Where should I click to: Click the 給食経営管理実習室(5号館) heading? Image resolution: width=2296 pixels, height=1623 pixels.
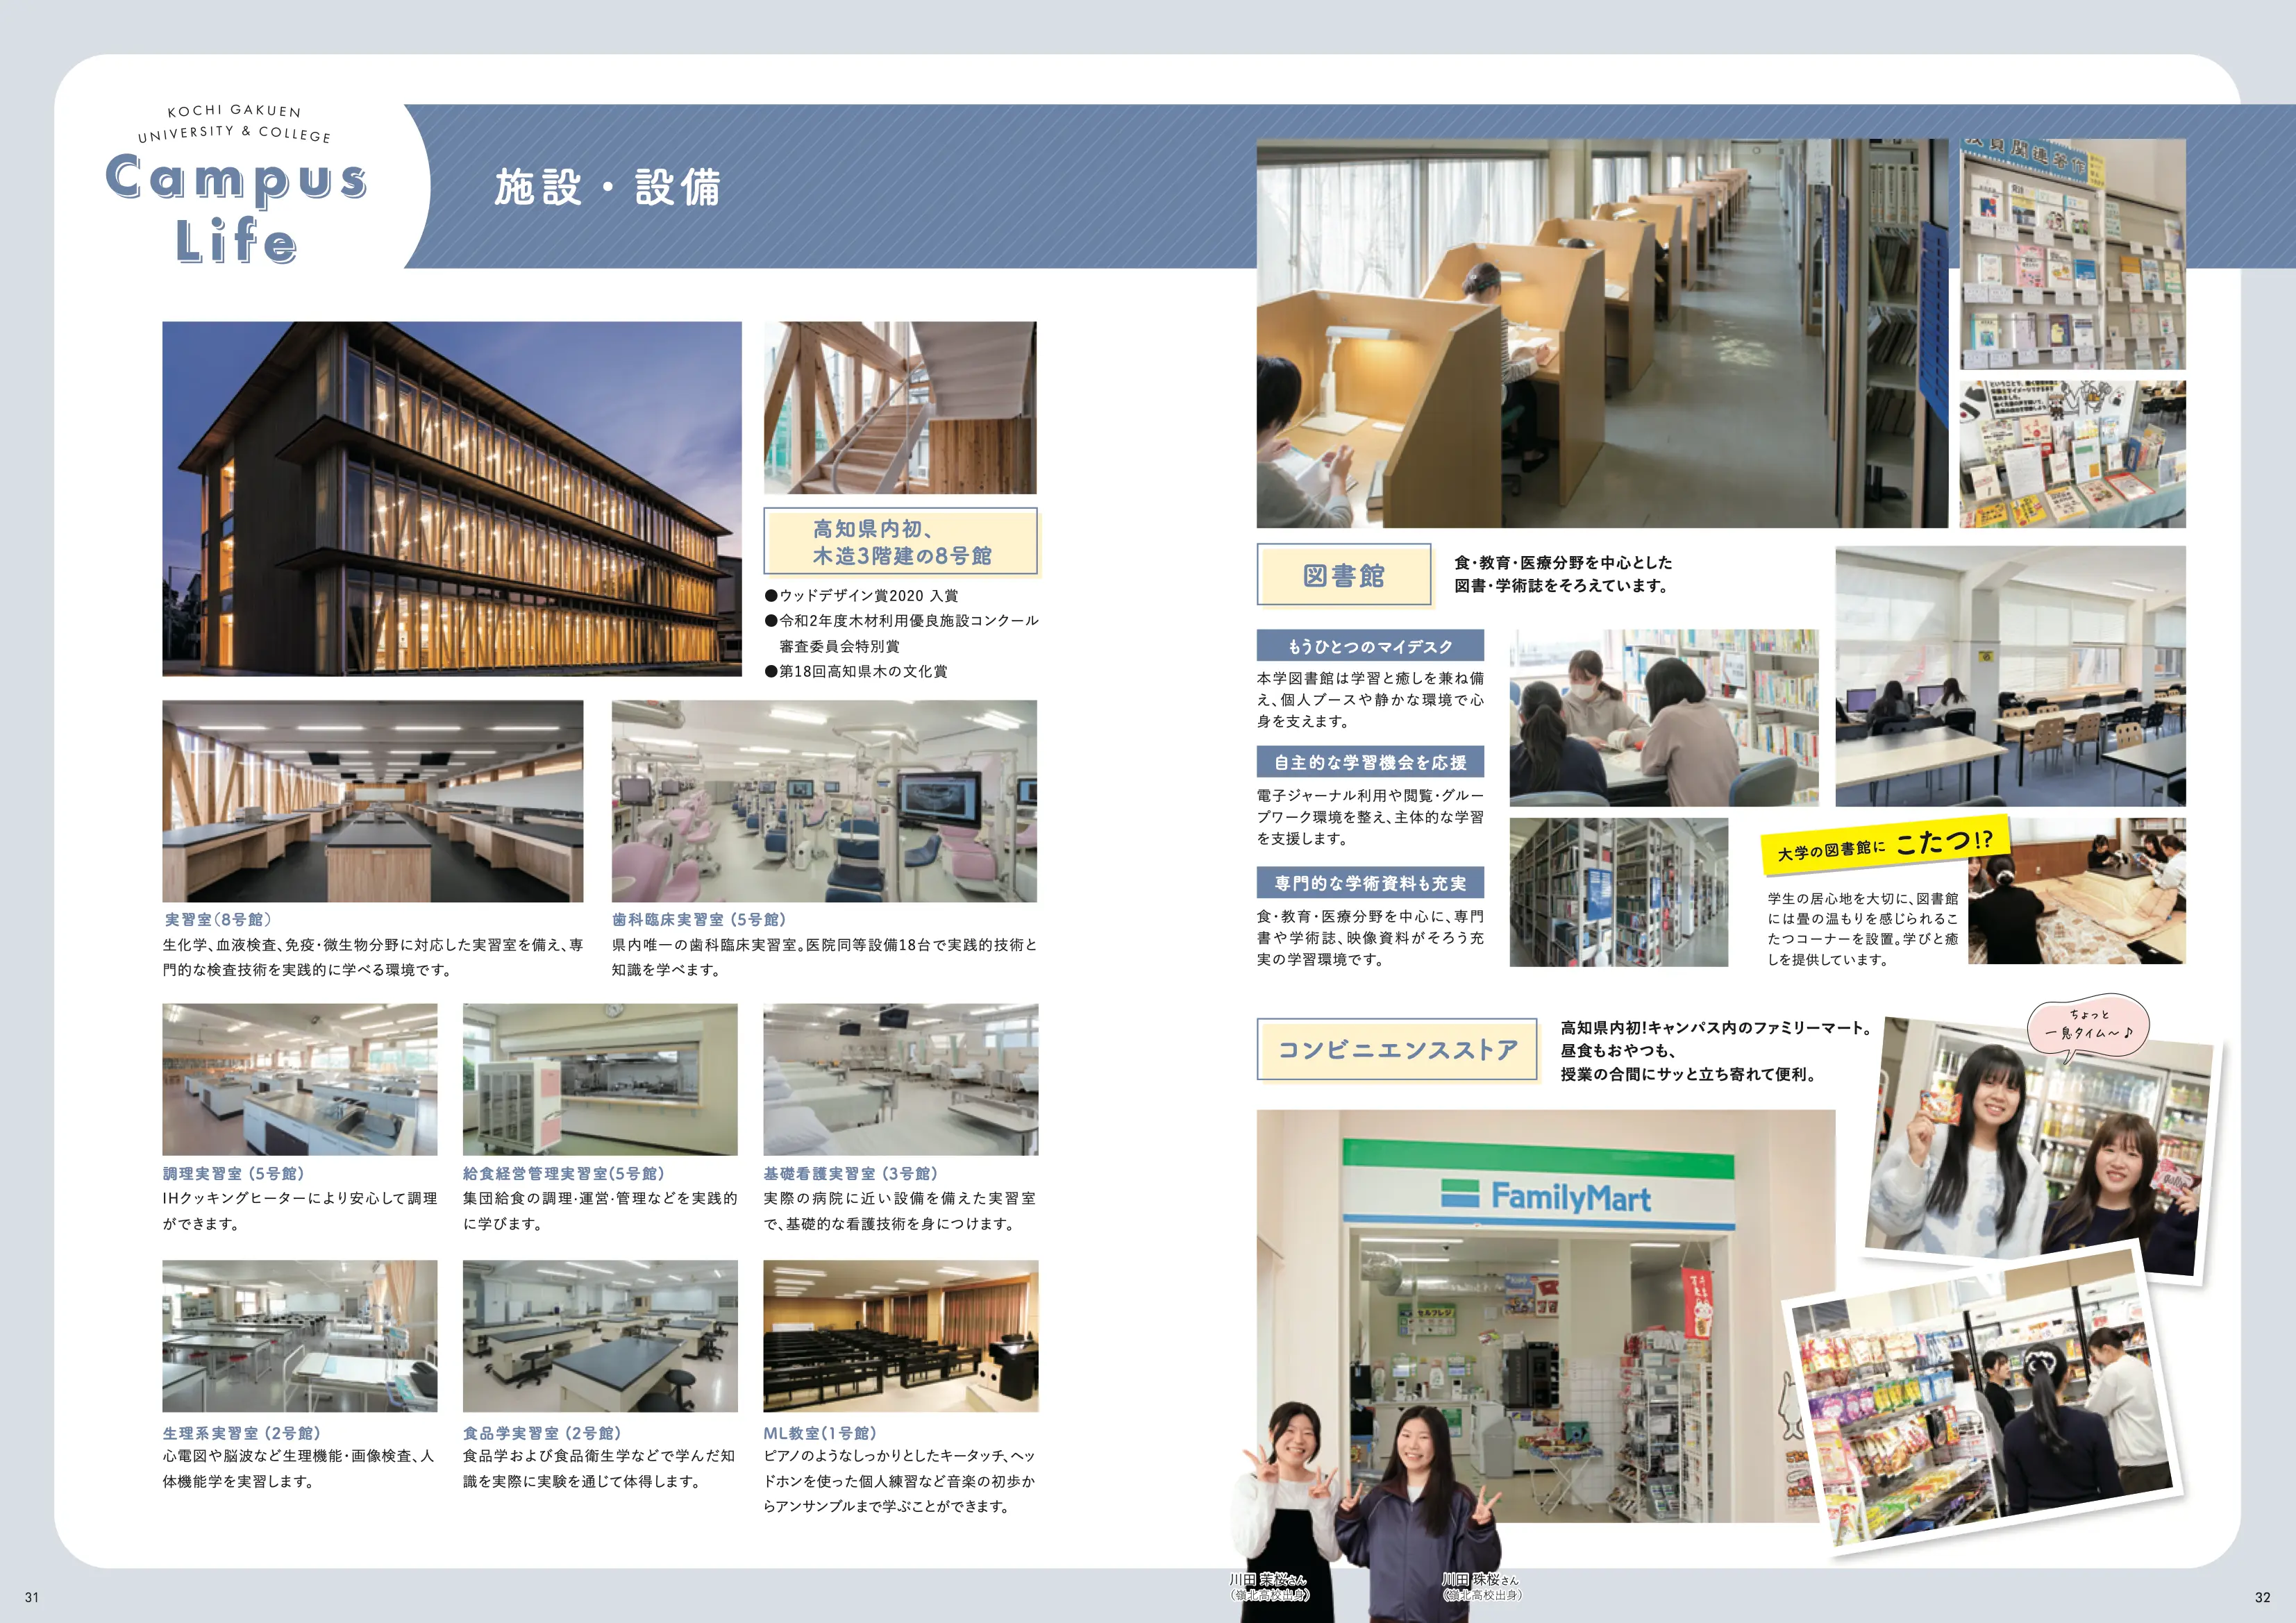point(564,1173)
